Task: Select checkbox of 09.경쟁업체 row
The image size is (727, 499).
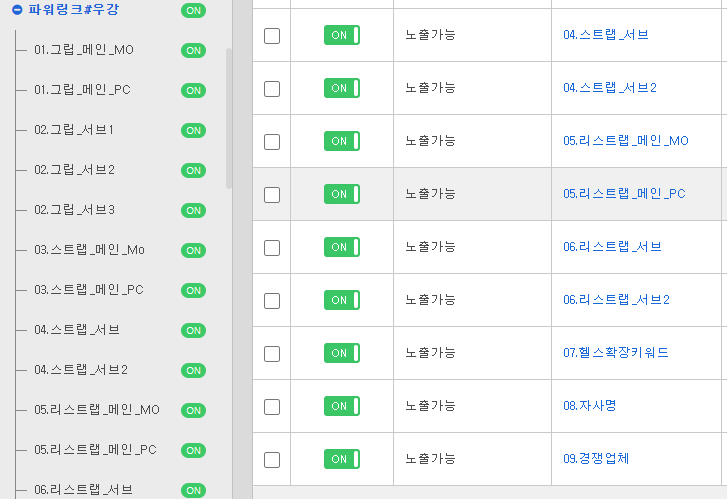Action: tap(272, 460)
